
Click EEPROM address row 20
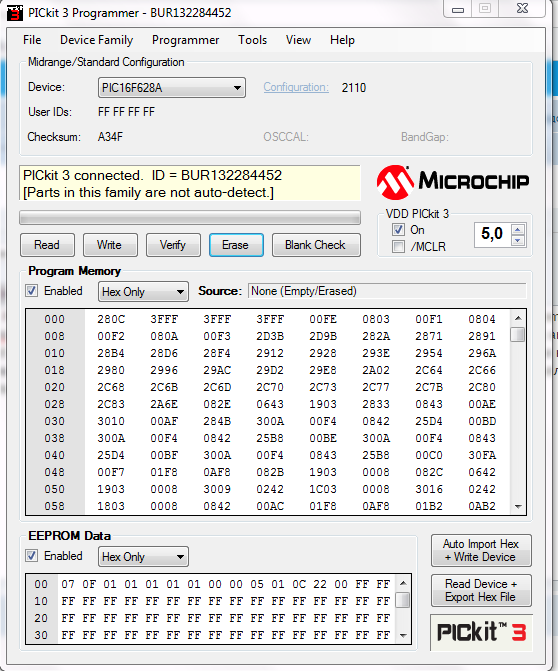pyautogui.click(x=41, y=618)
